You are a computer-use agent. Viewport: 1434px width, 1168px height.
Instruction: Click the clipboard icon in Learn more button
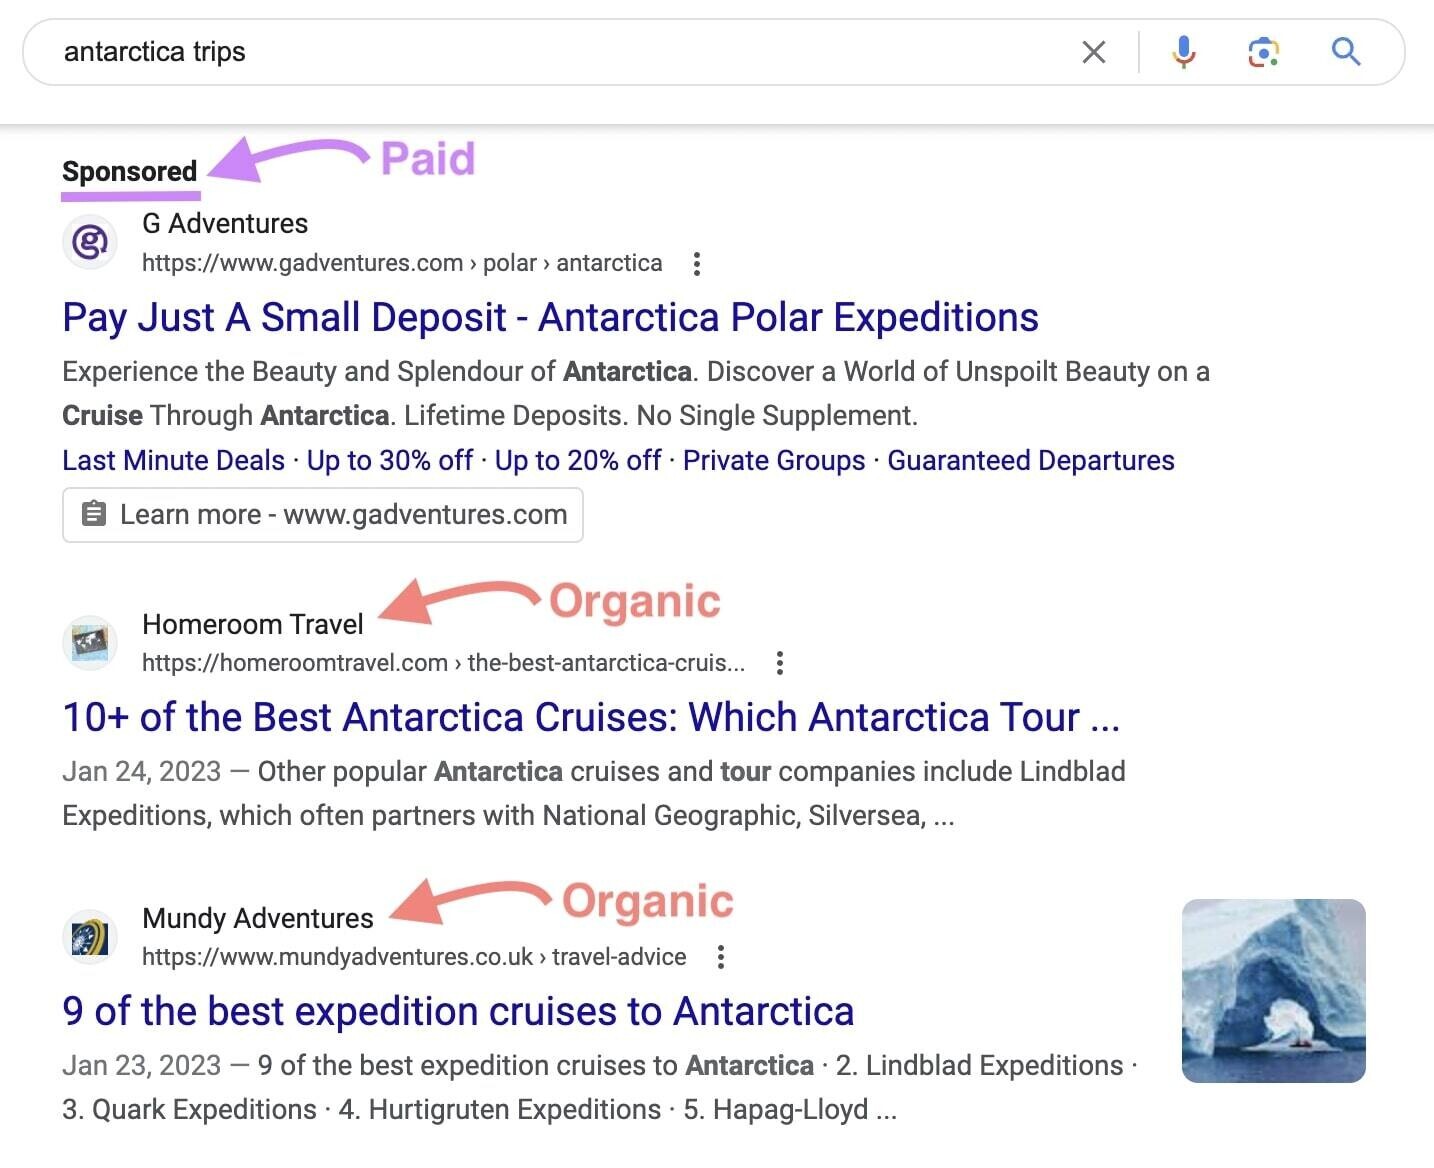click(x=94, y=514)
